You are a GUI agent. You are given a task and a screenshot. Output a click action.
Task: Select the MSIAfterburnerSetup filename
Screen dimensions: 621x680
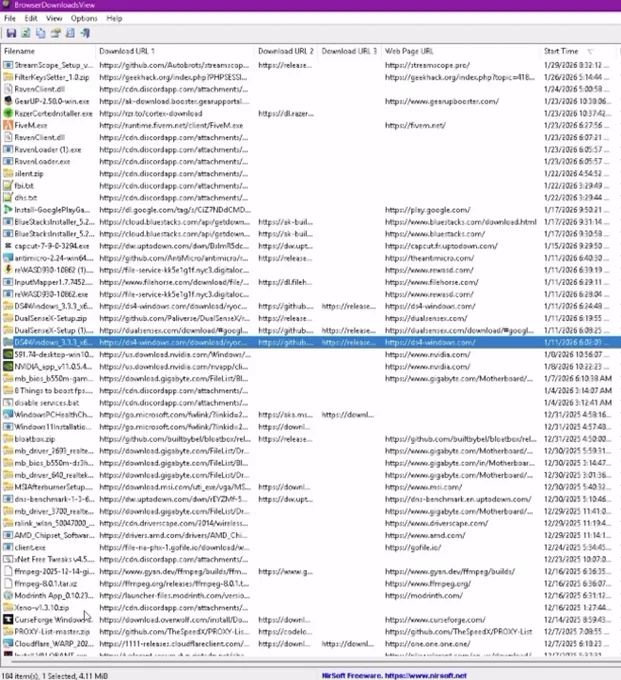pos(53,487)
